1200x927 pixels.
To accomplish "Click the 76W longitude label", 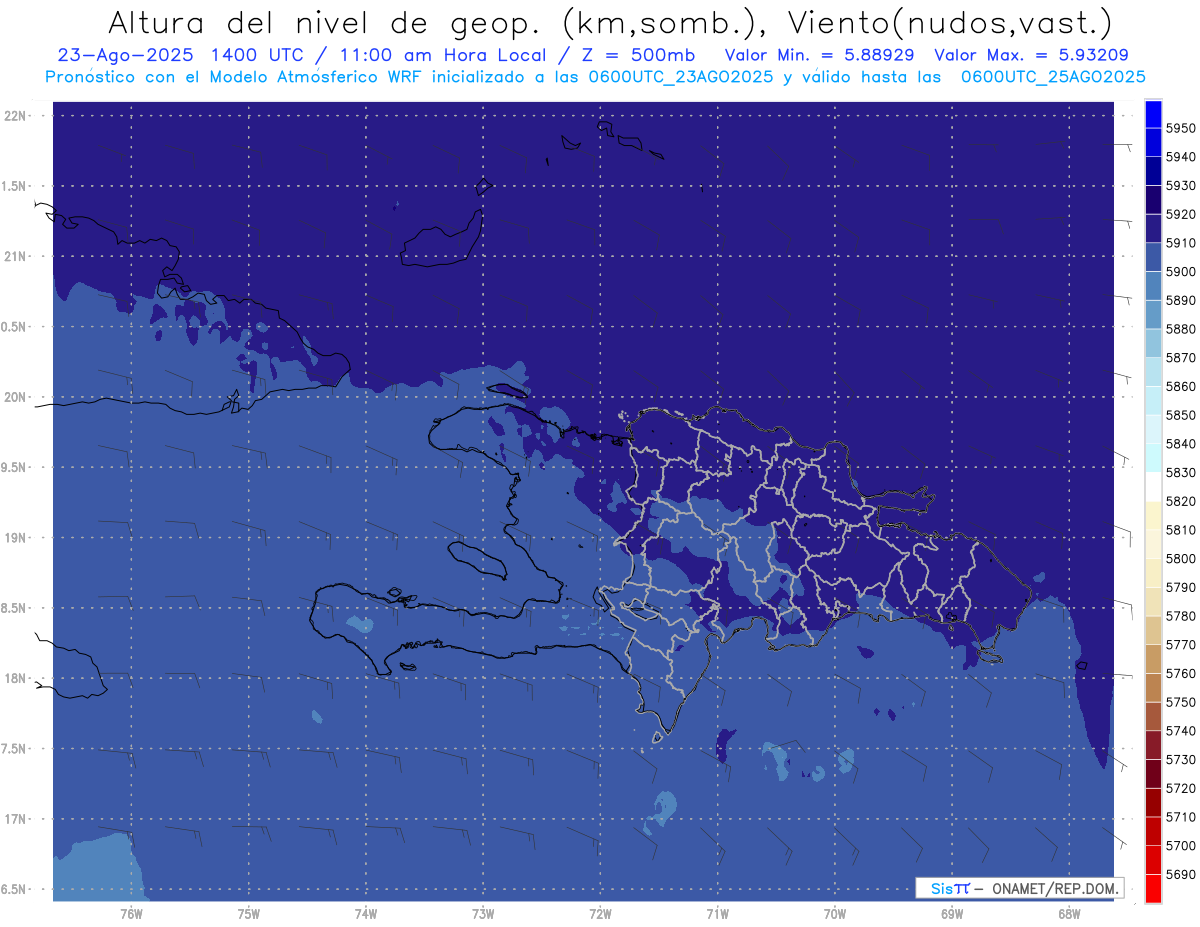I will click(x=131, y=914).
